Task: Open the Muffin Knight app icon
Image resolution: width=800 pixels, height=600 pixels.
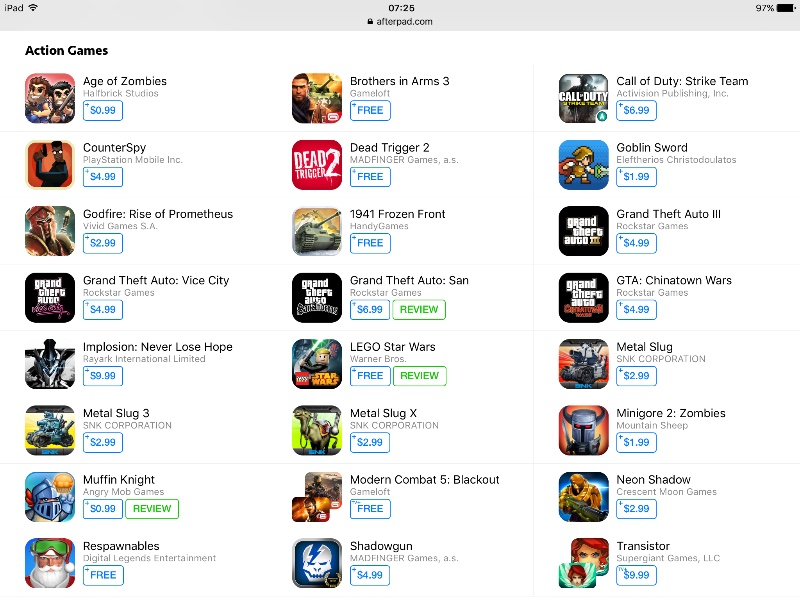Action: (x=50, y=497)
